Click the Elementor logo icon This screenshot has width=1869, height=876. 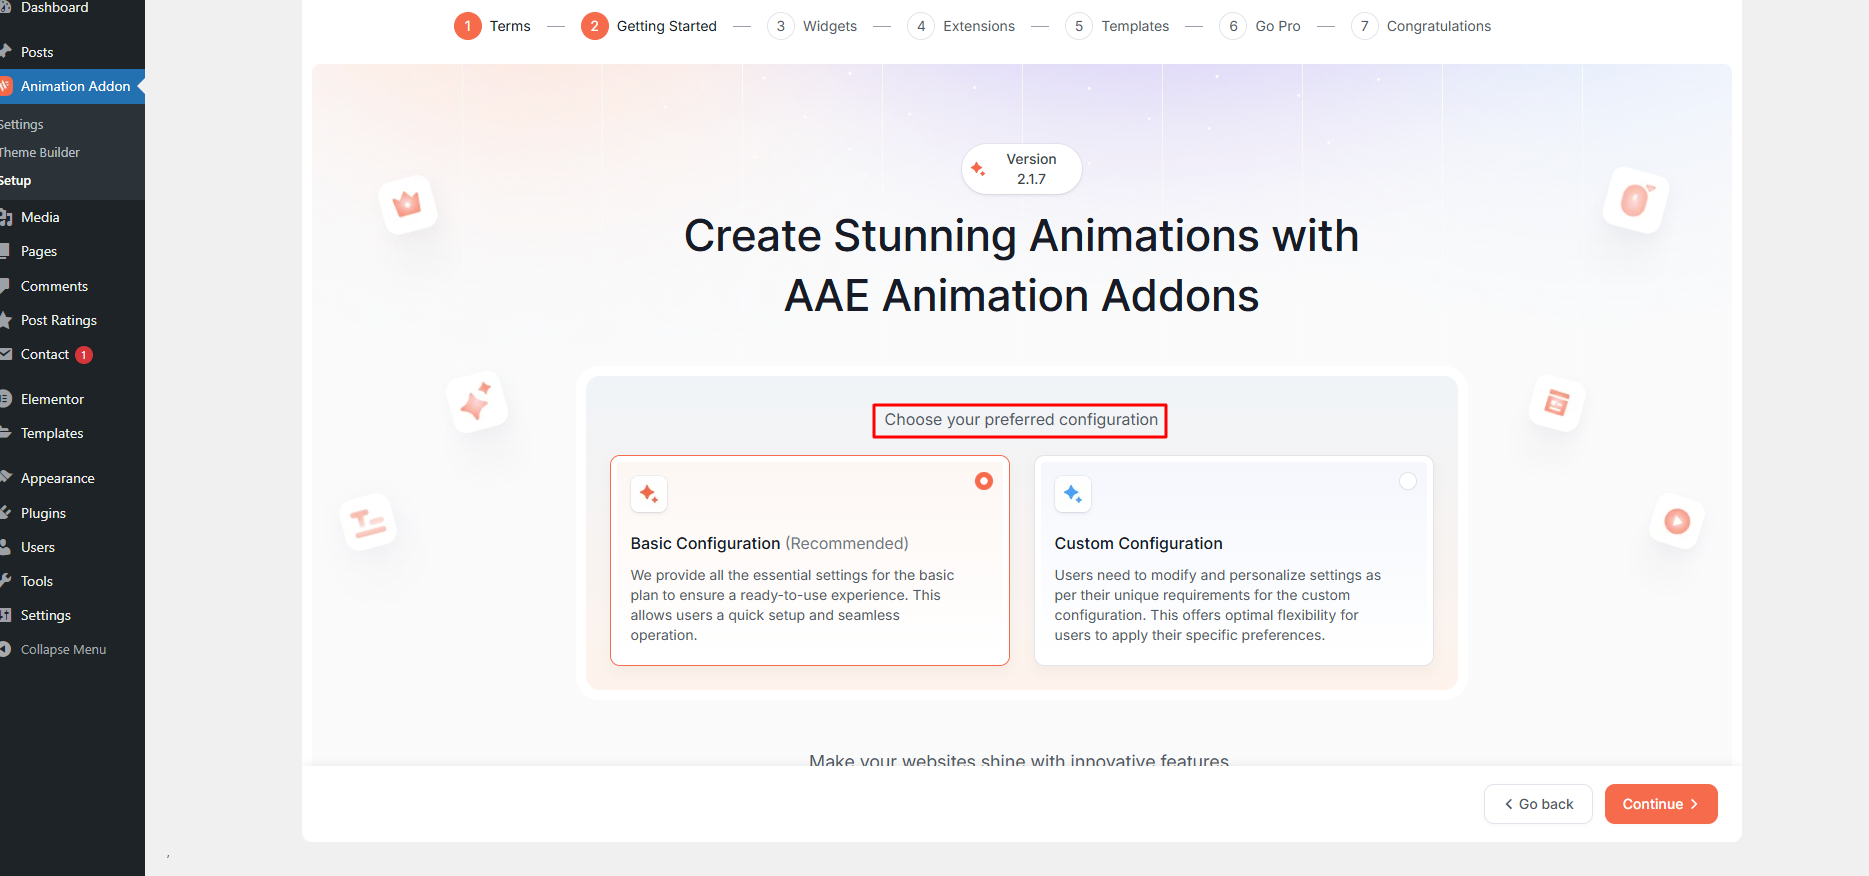(4, 399)
